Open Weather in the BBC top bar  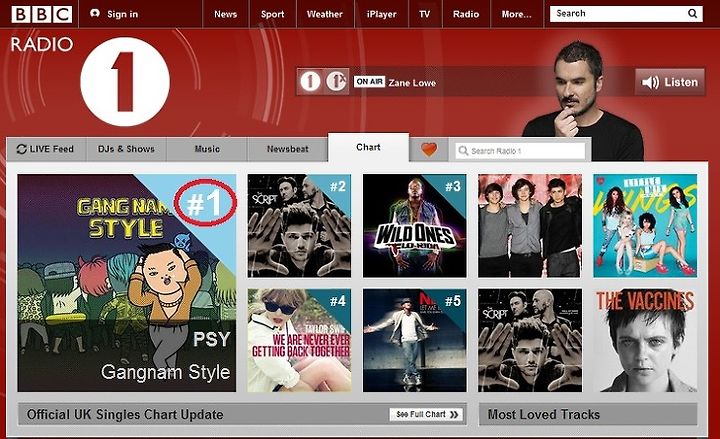[x=325, y=14]
